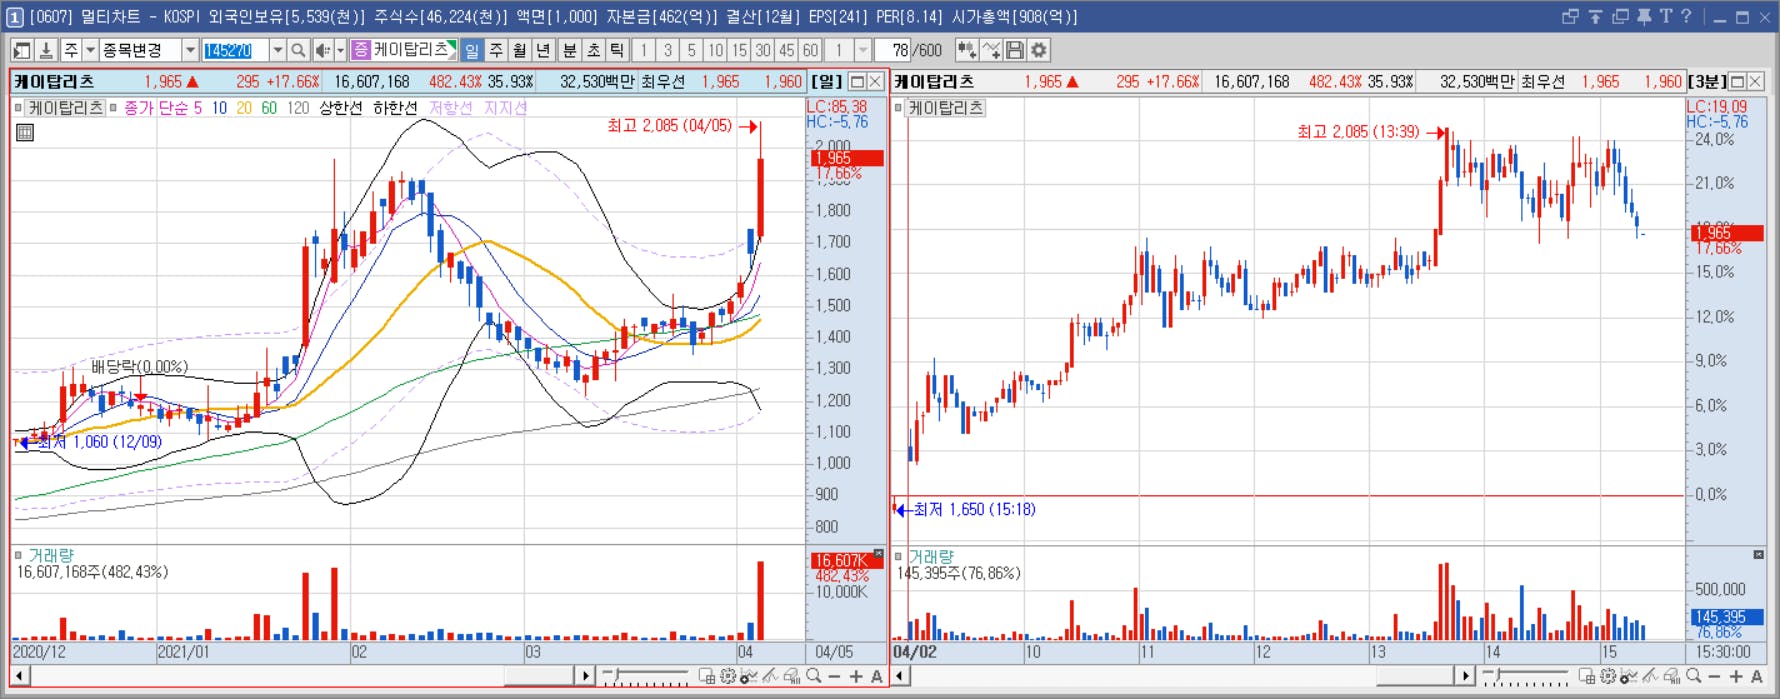This screenshot has height=699, width=1780.
Task: Open the 주 chart-mode dropdown arrow
Action: (x=90, y=50)
